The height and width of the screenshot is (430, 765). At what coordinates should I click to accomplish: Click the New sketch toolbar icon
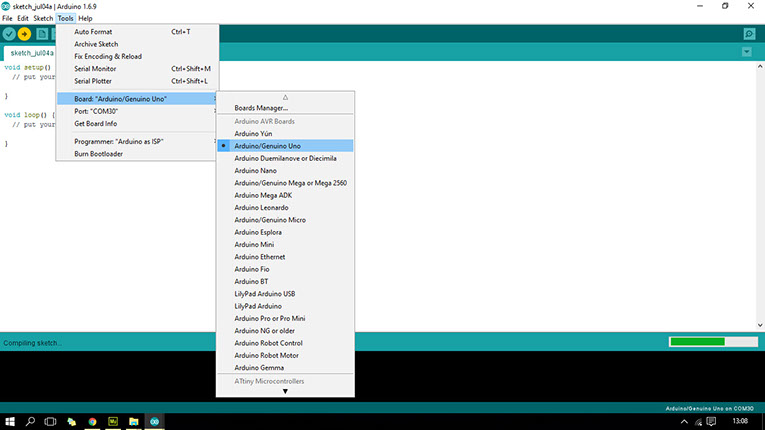42,34
